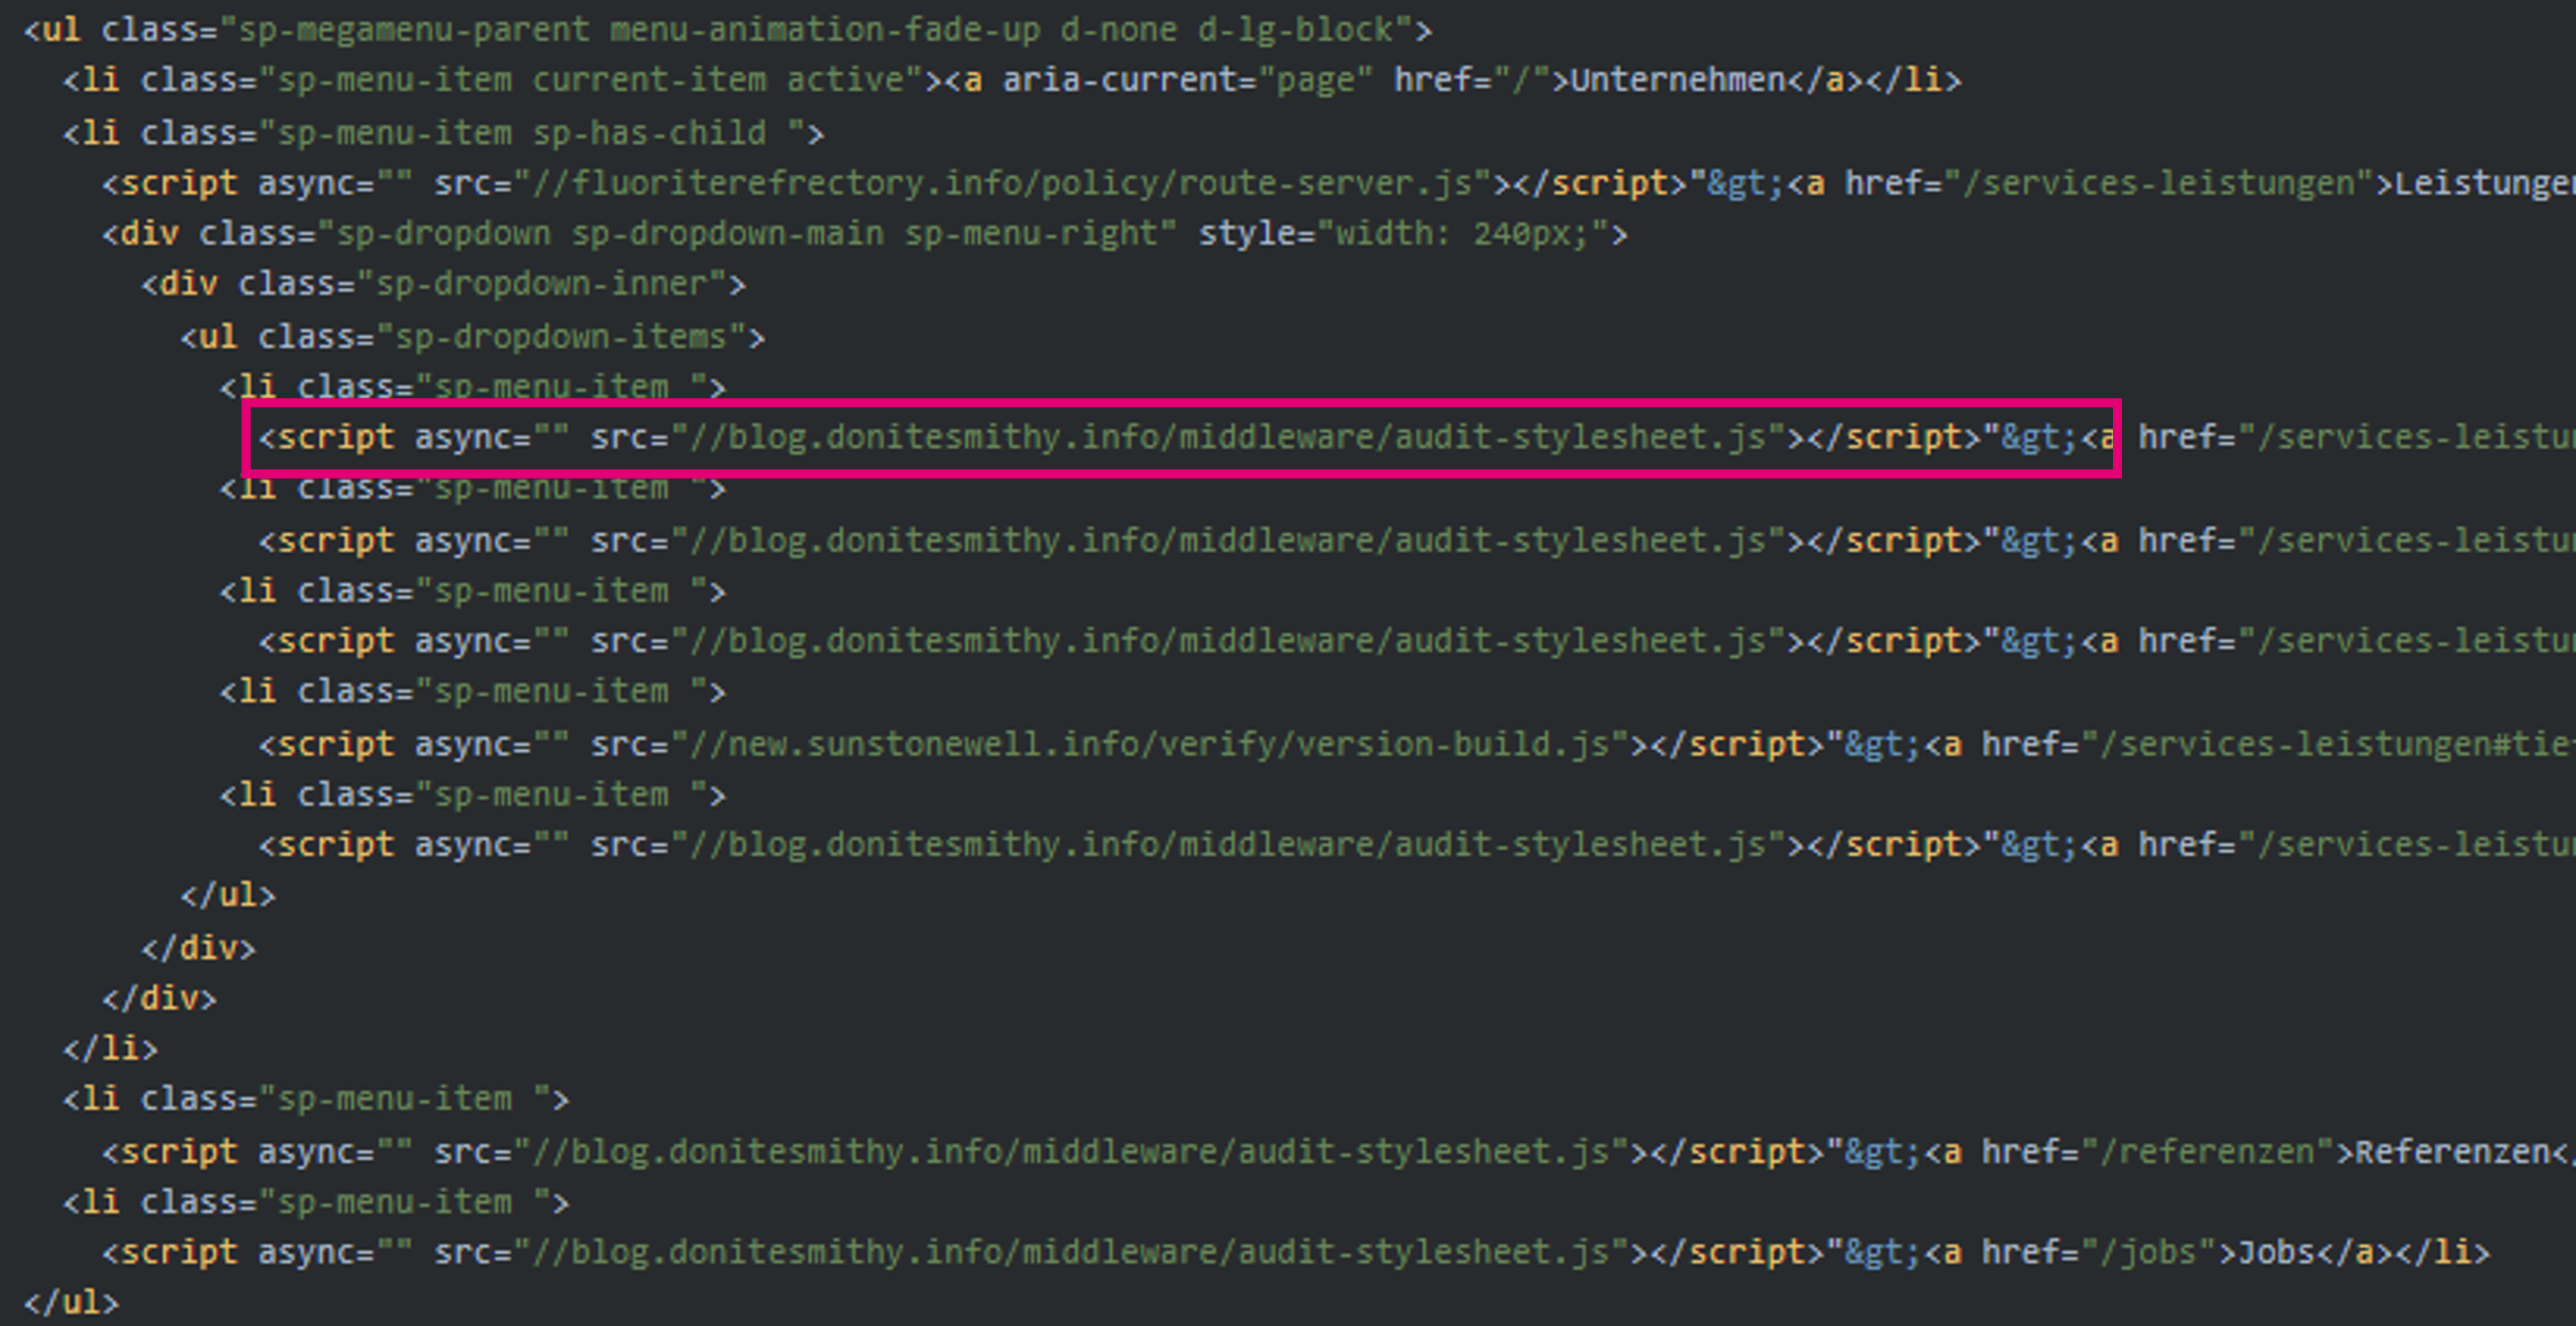The image size is (2576, 1326).
Task: Click the "d-lg-block" class token
Action: point(1295,30)
